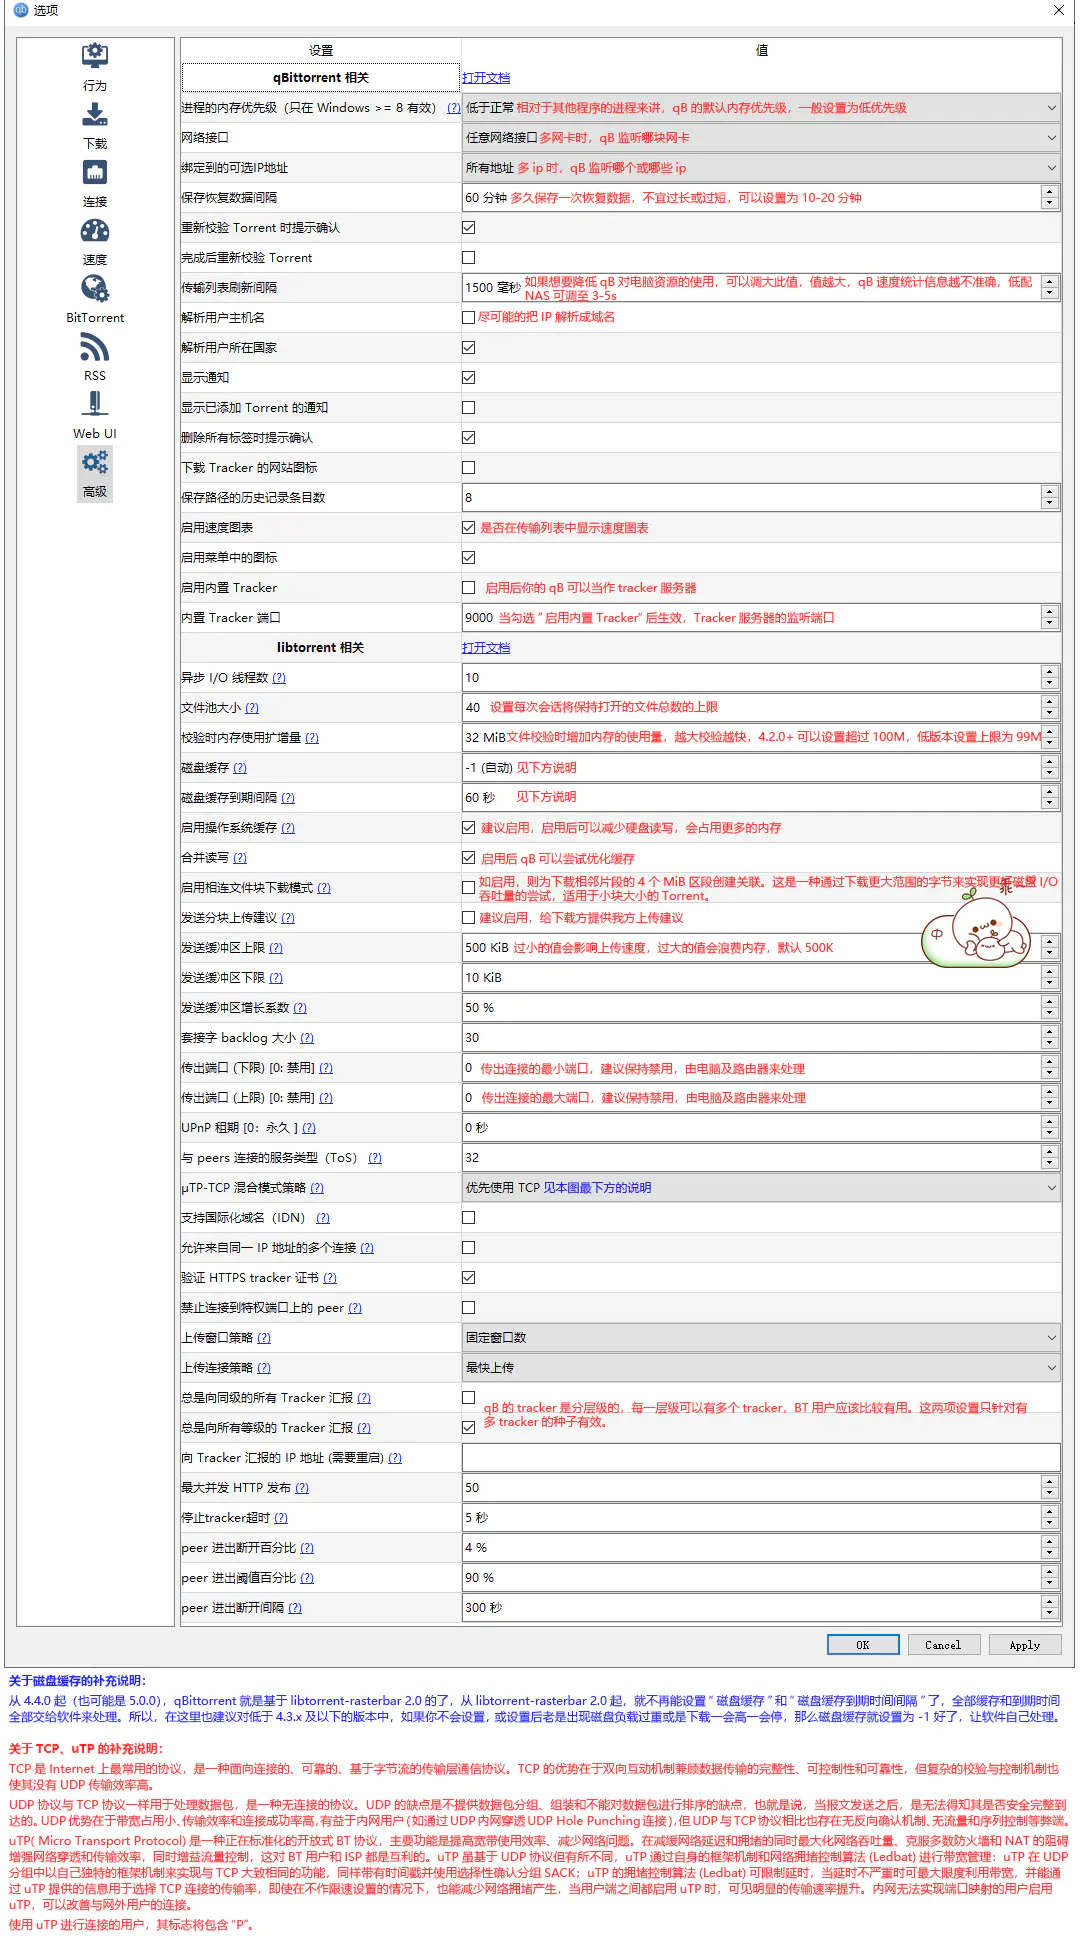The width and height of the screenshot is (1080, 1960).
Task: Open μTP-TCP 混合模式策略 dropdown
Action: (761, 1188)
